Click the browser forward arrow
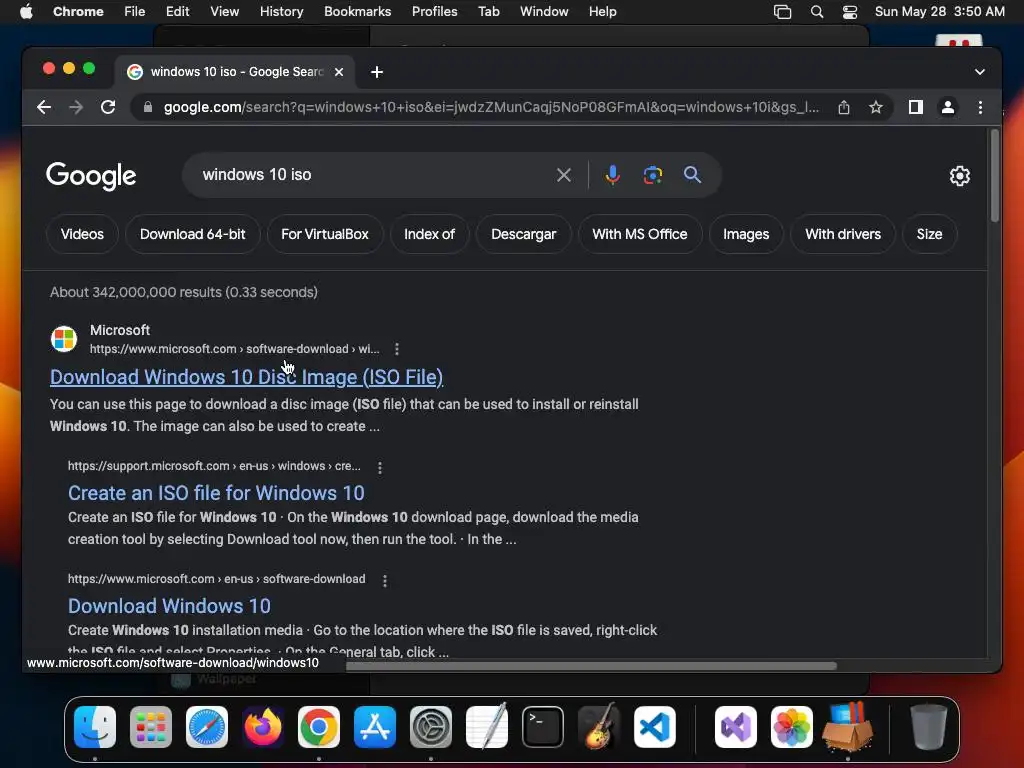 pyautogui.click(x=76, y=107)
